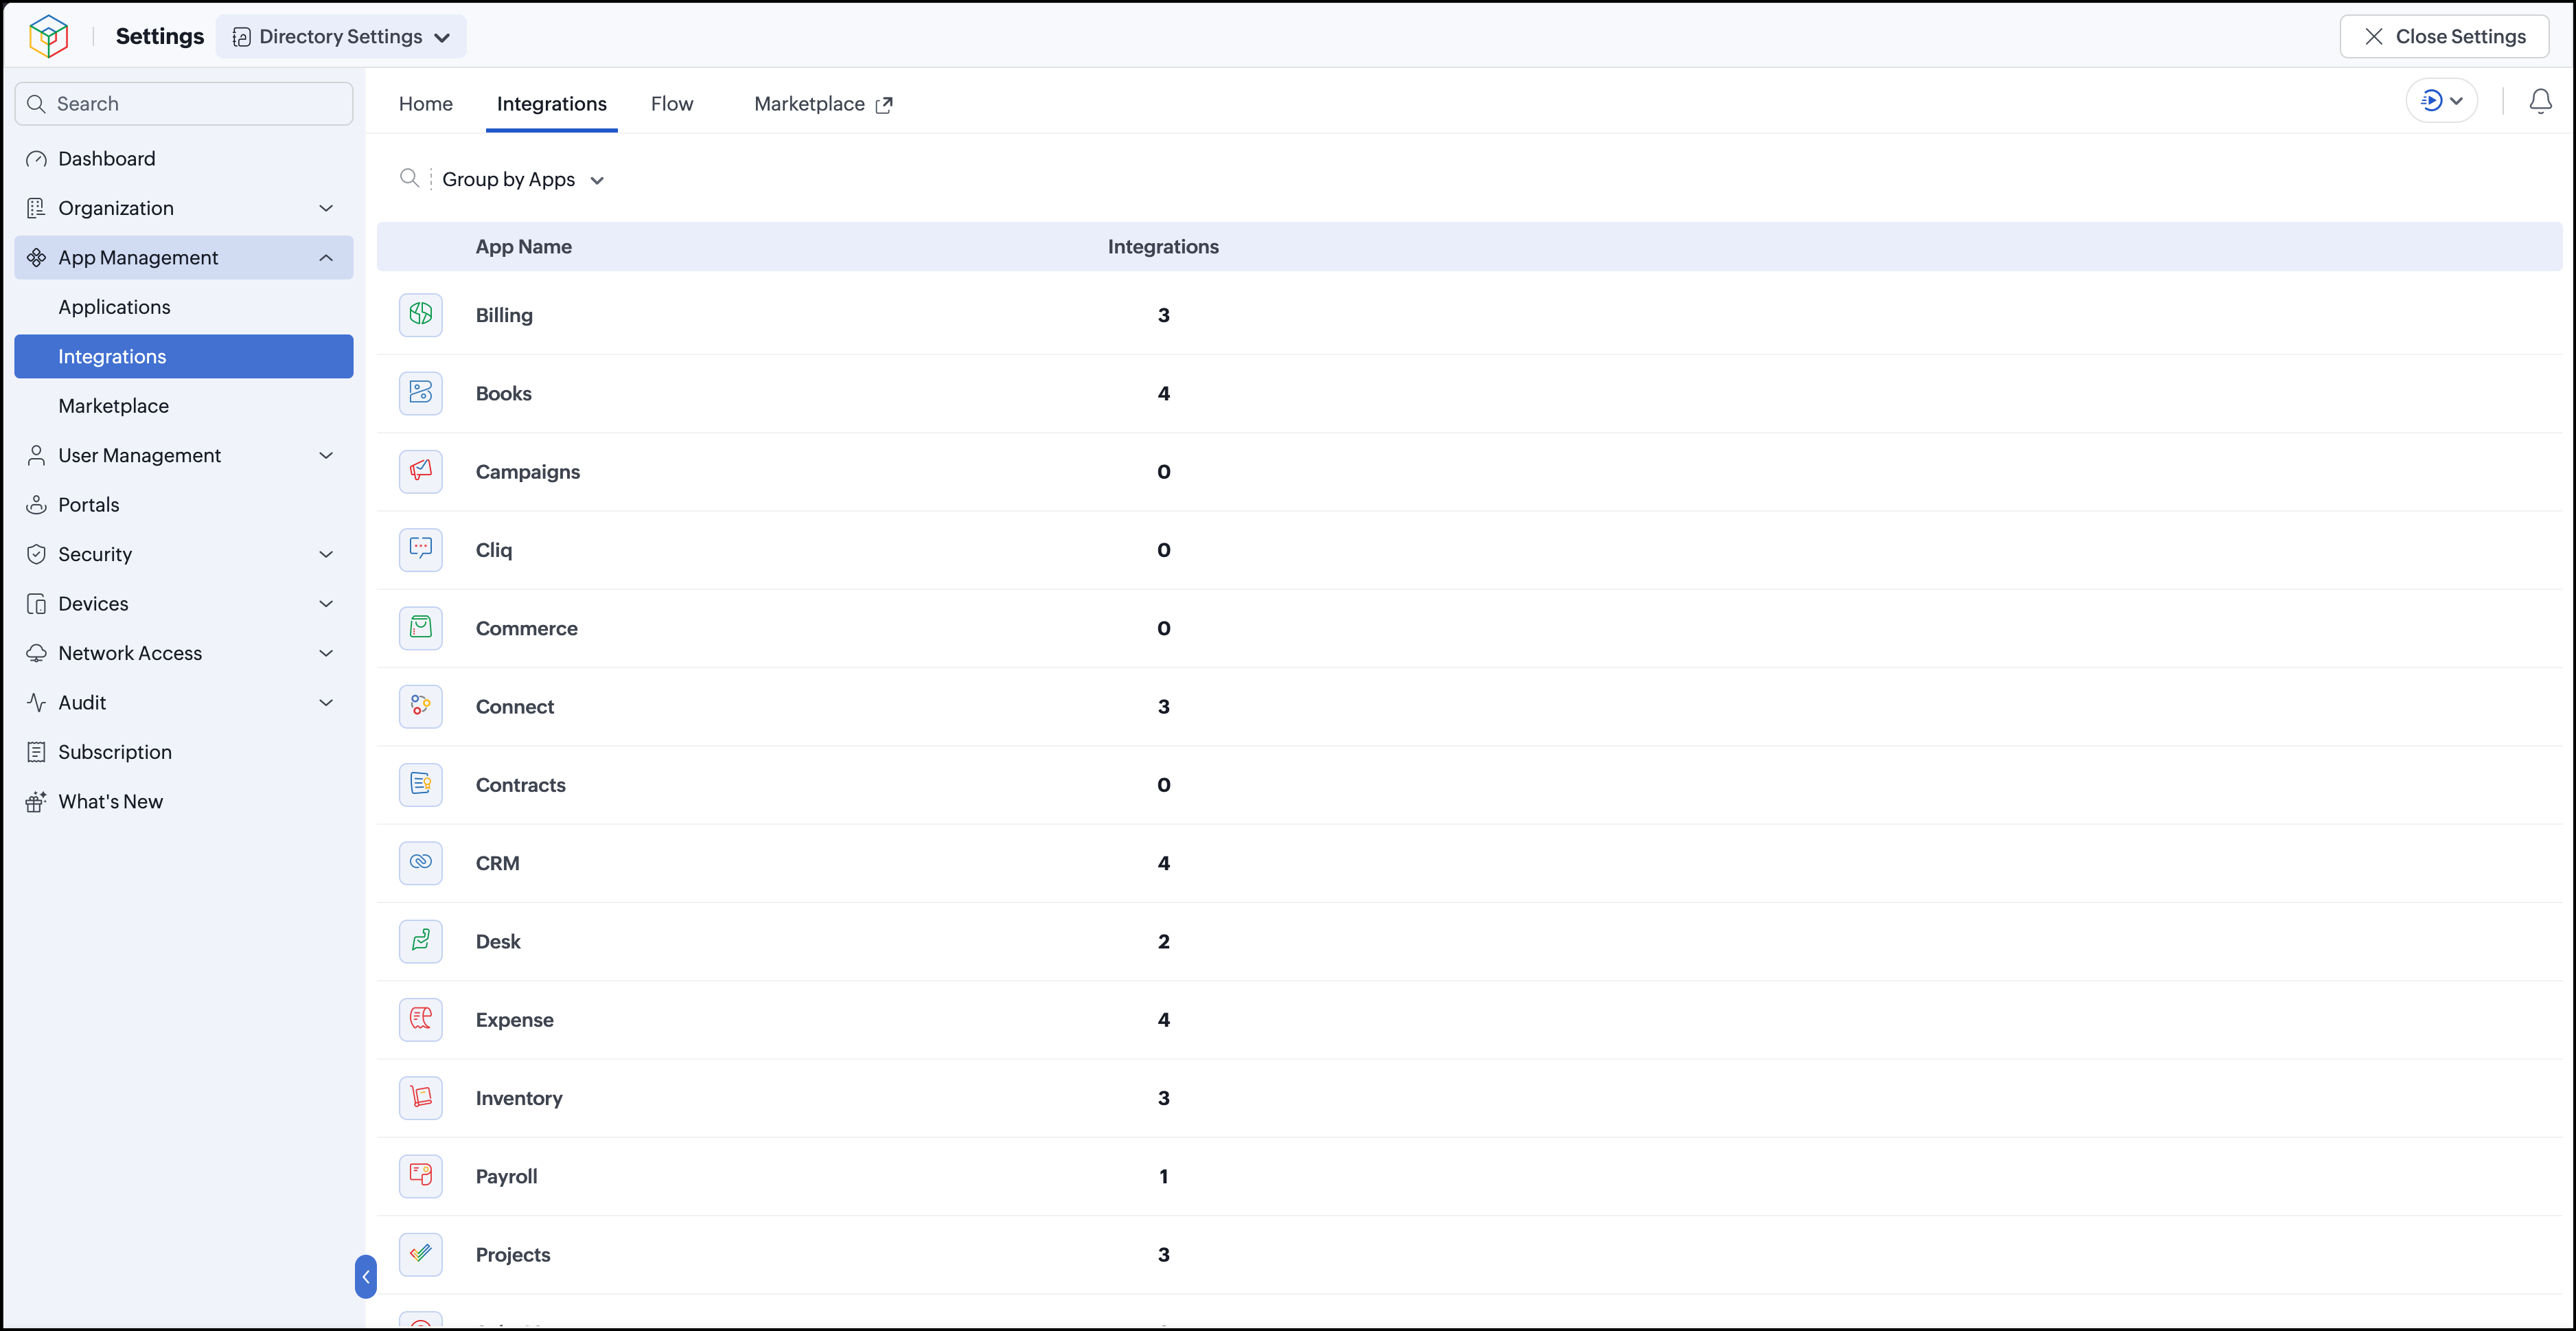The image size is (2576, 1331).
Task: Click the Zoho Directory logo icon
Action: pos(48,36)
